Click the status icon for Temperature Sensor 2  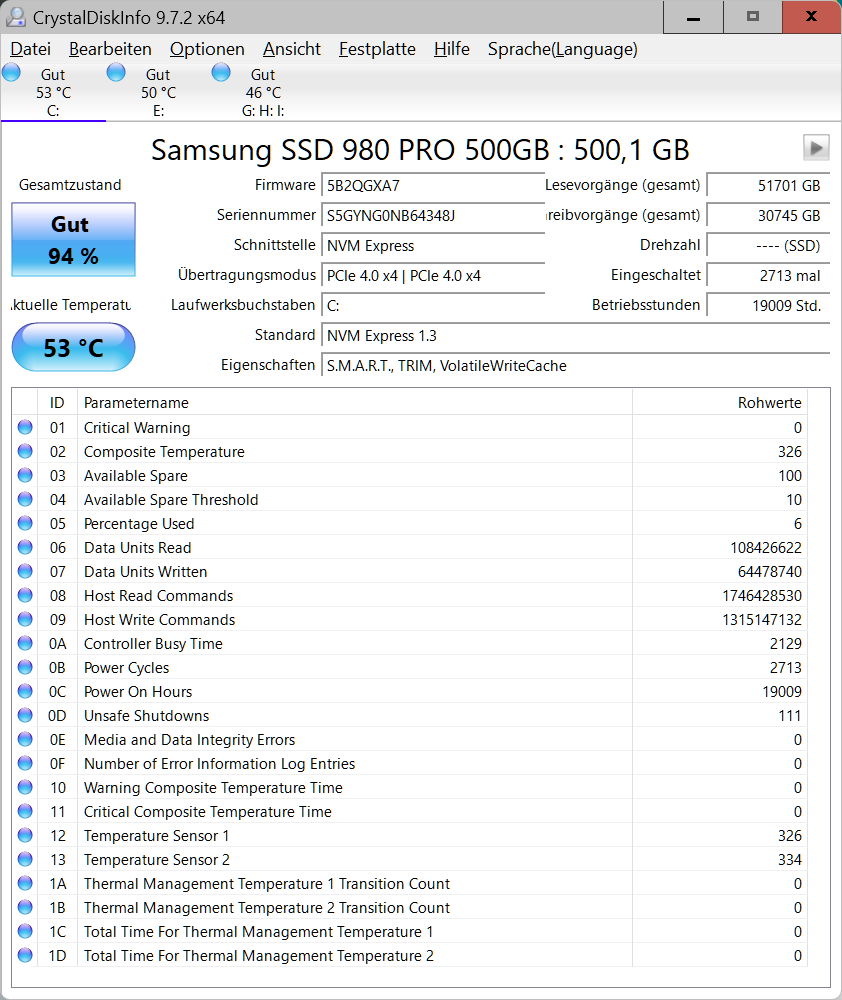(25, 860)
